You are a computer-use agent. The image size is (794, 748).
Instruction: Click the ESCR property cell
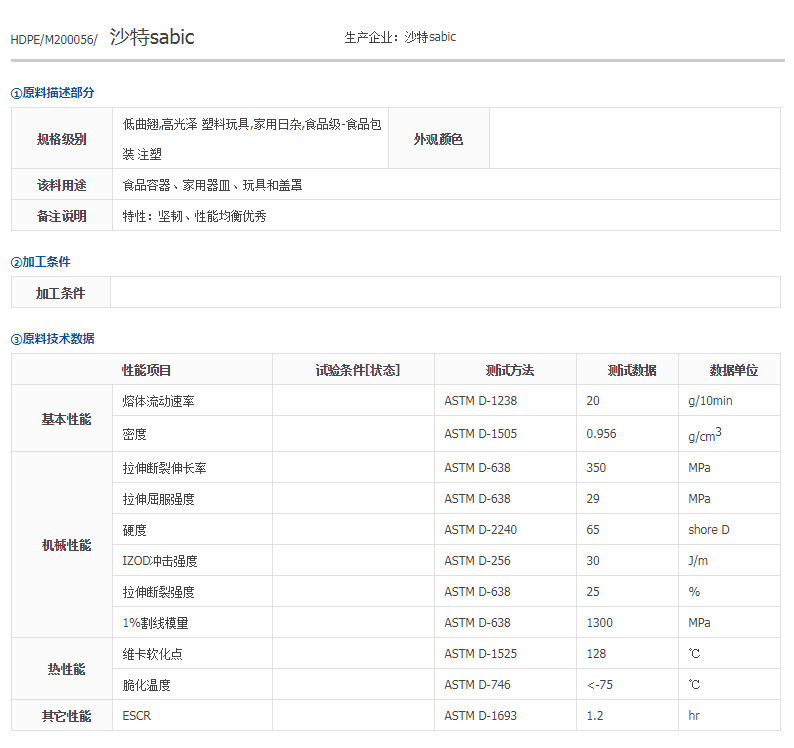pos(192,716)
